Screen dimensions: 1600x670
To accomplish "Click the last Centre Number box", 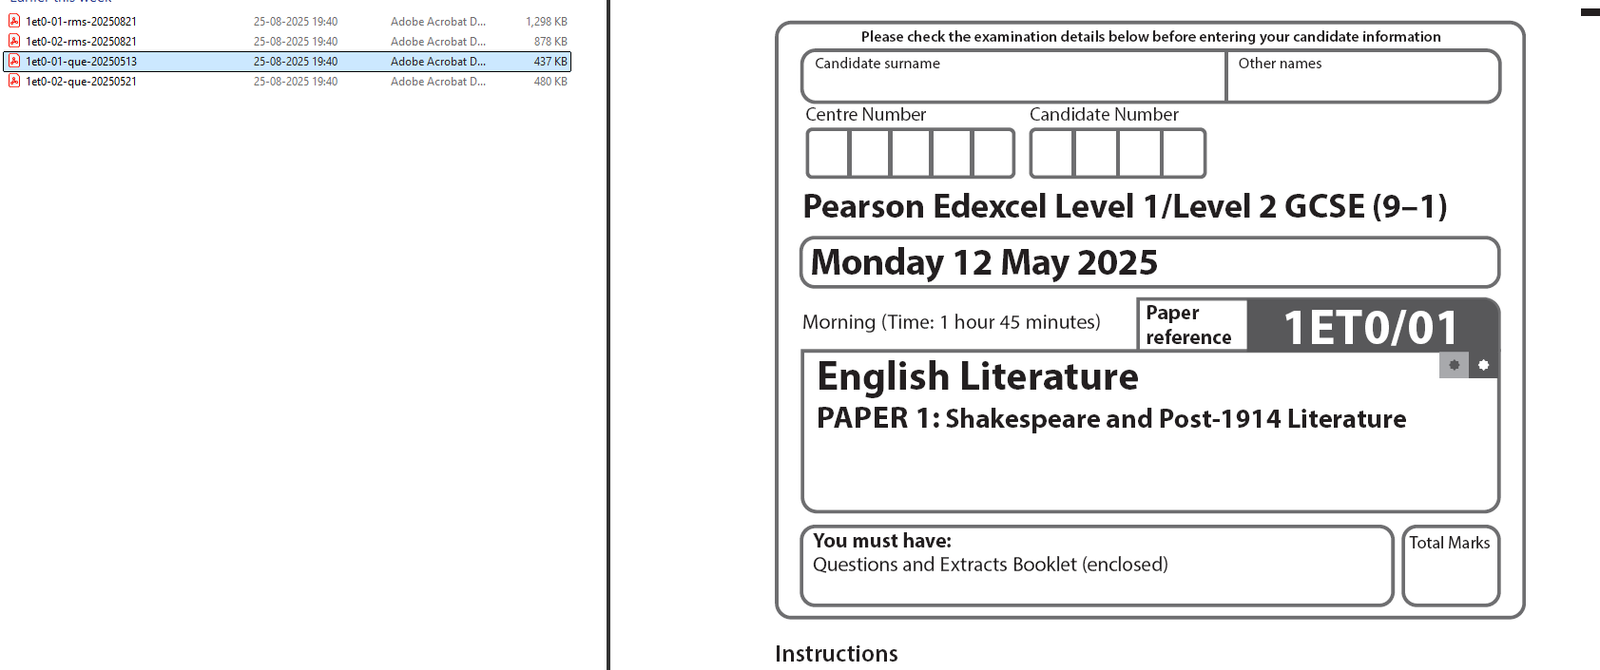I will pyautogui.click(x=993, y=153).
